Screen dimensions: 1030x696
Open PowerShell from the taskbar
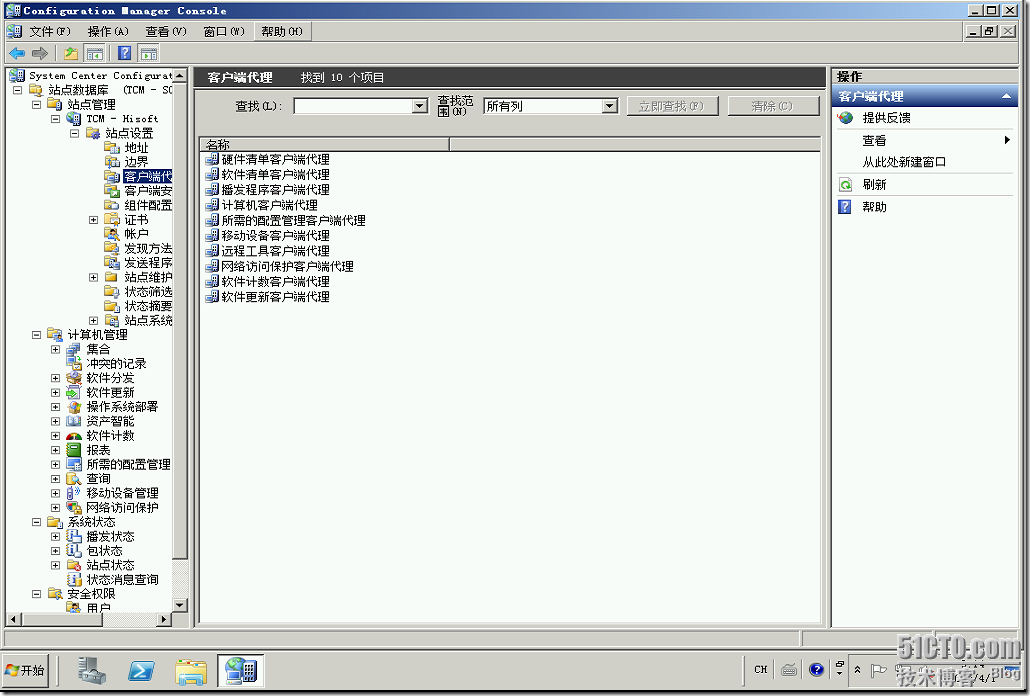pyautogui.click(x=141, y=670)
